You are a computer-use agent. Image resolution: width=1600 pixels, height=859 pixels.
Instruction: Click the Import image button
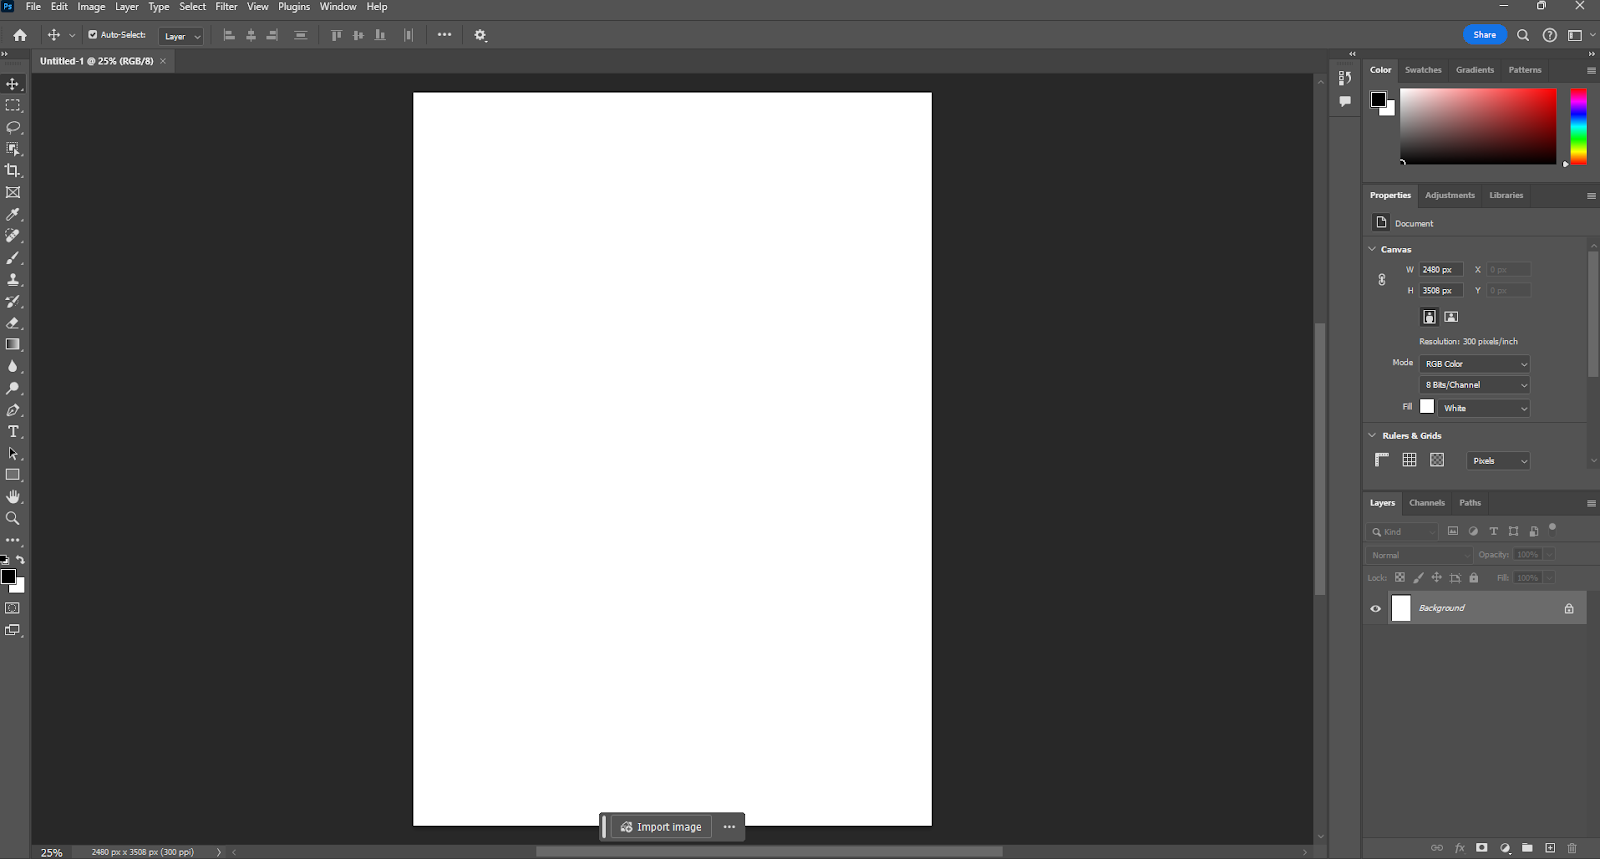coord(661,827)
